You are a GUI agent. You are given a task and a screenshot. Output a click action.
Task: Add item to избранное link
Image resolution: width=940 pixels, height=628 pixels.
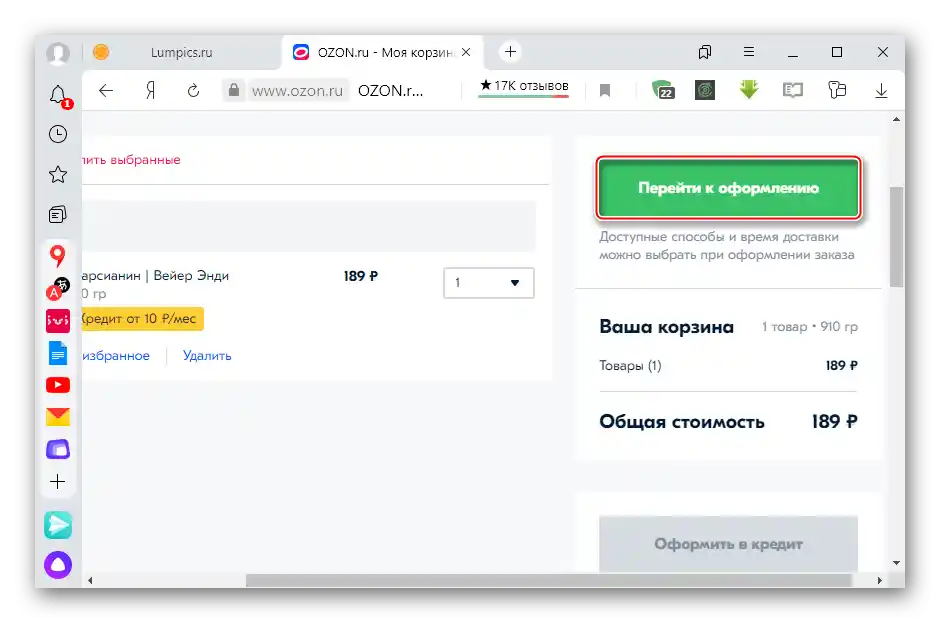[116, 355]
